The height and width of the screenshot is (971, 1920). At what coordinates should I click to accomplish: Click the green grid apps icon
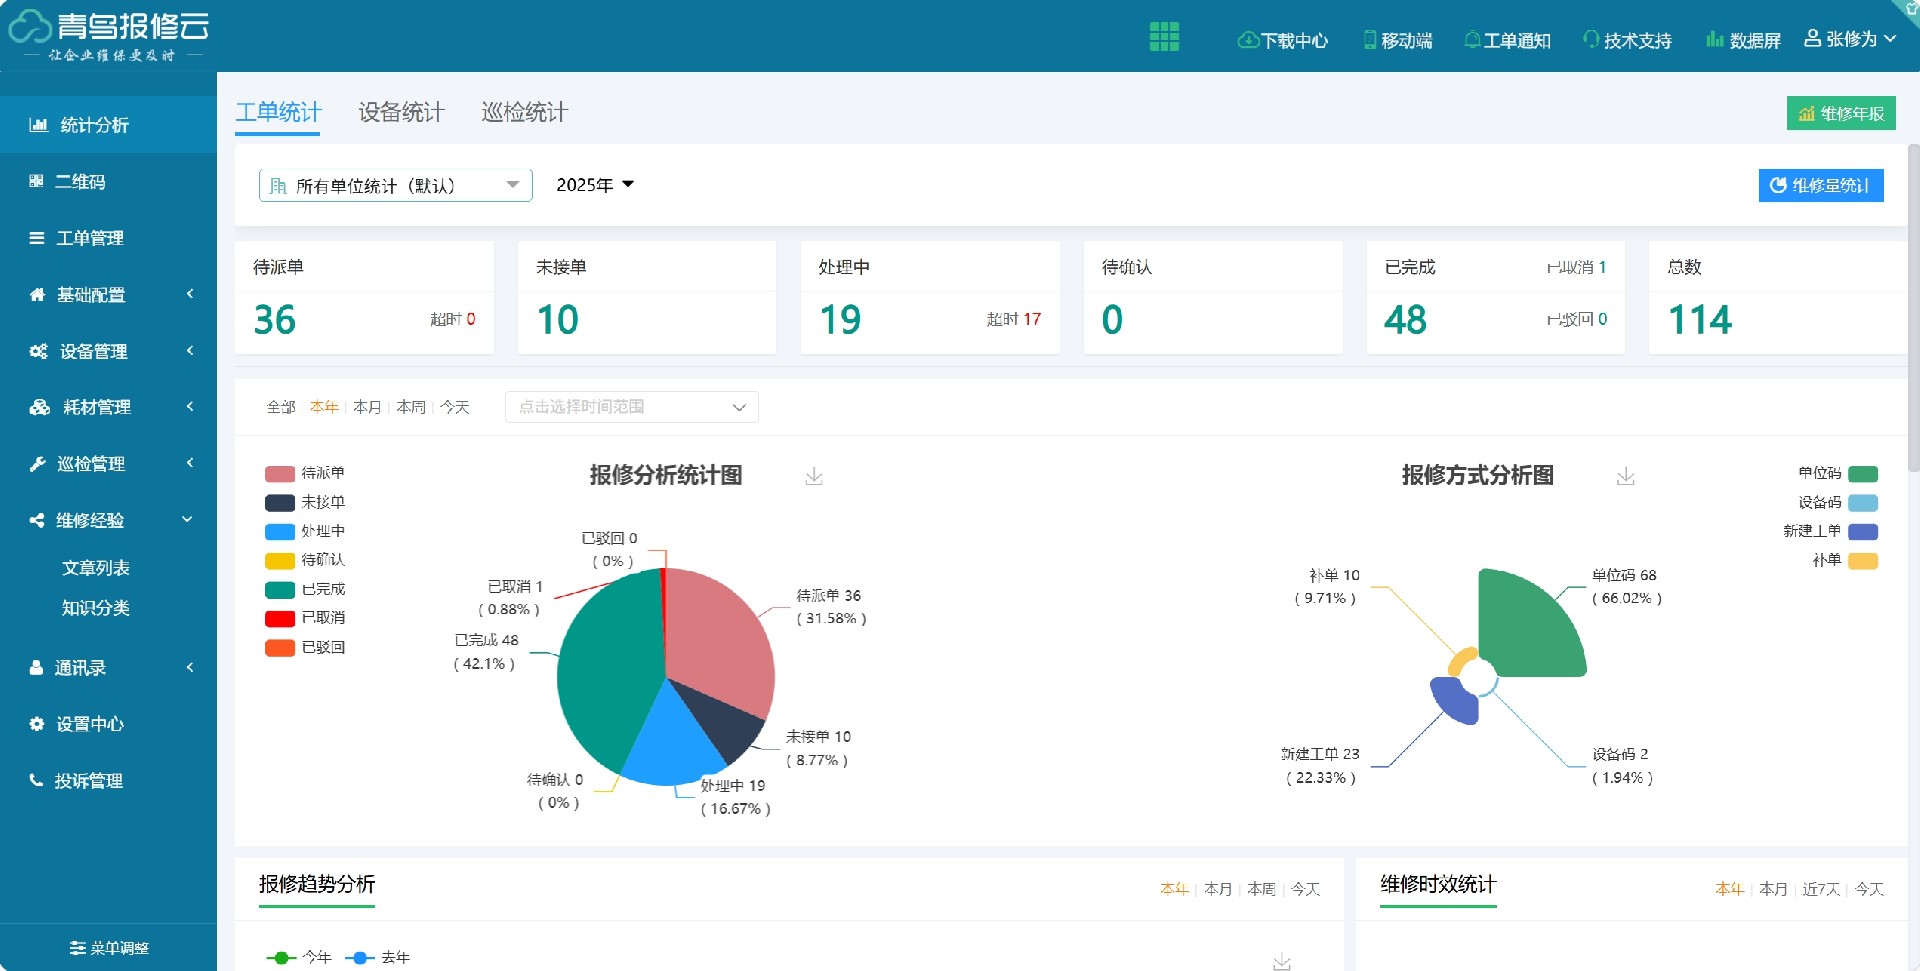pyautogui.click(x=1164, y=36)
